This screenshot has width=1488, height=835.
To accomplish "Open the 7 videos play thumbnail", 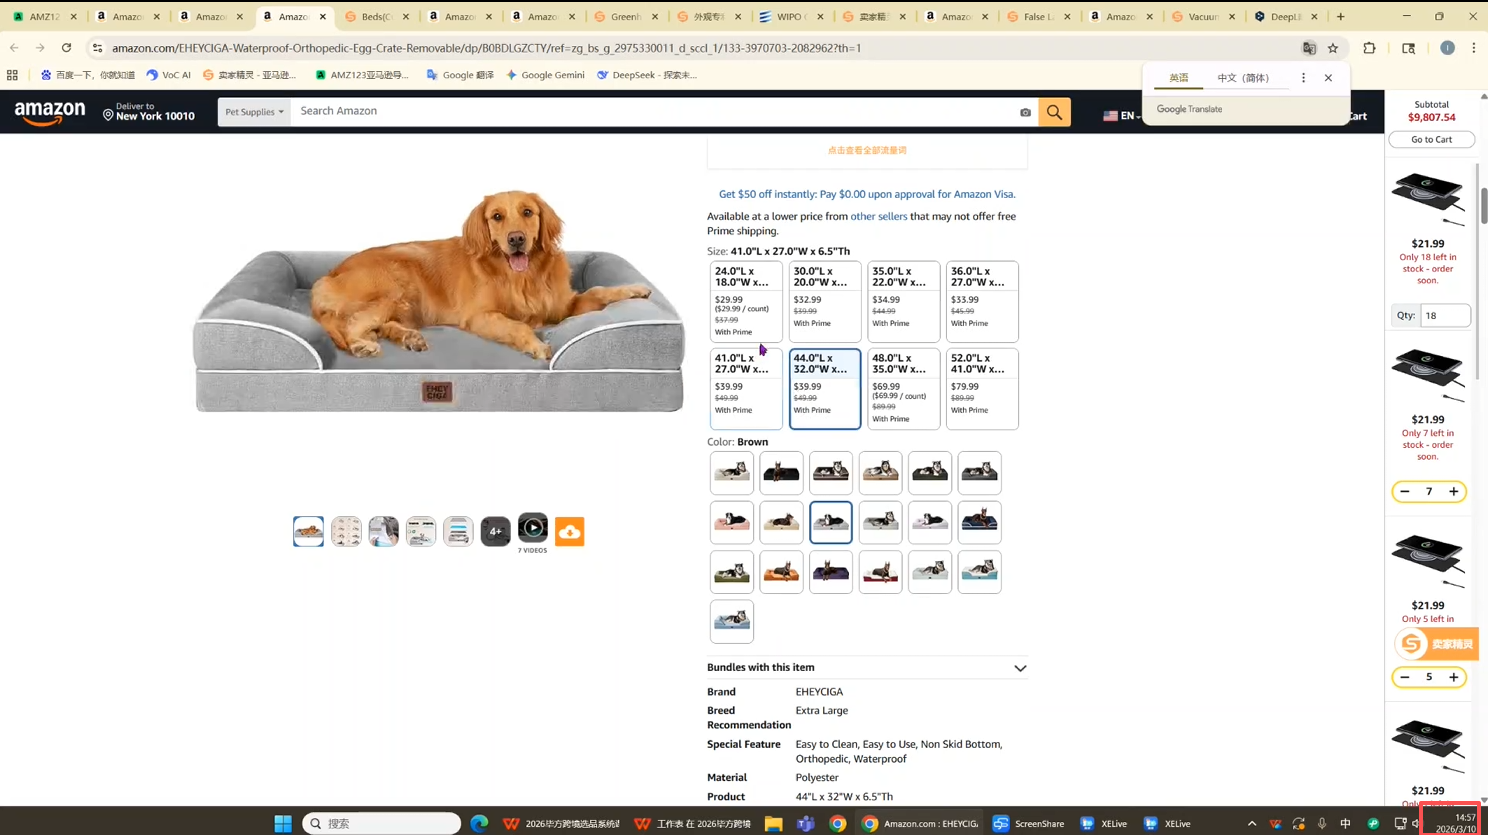I will (x=532, y=527).
